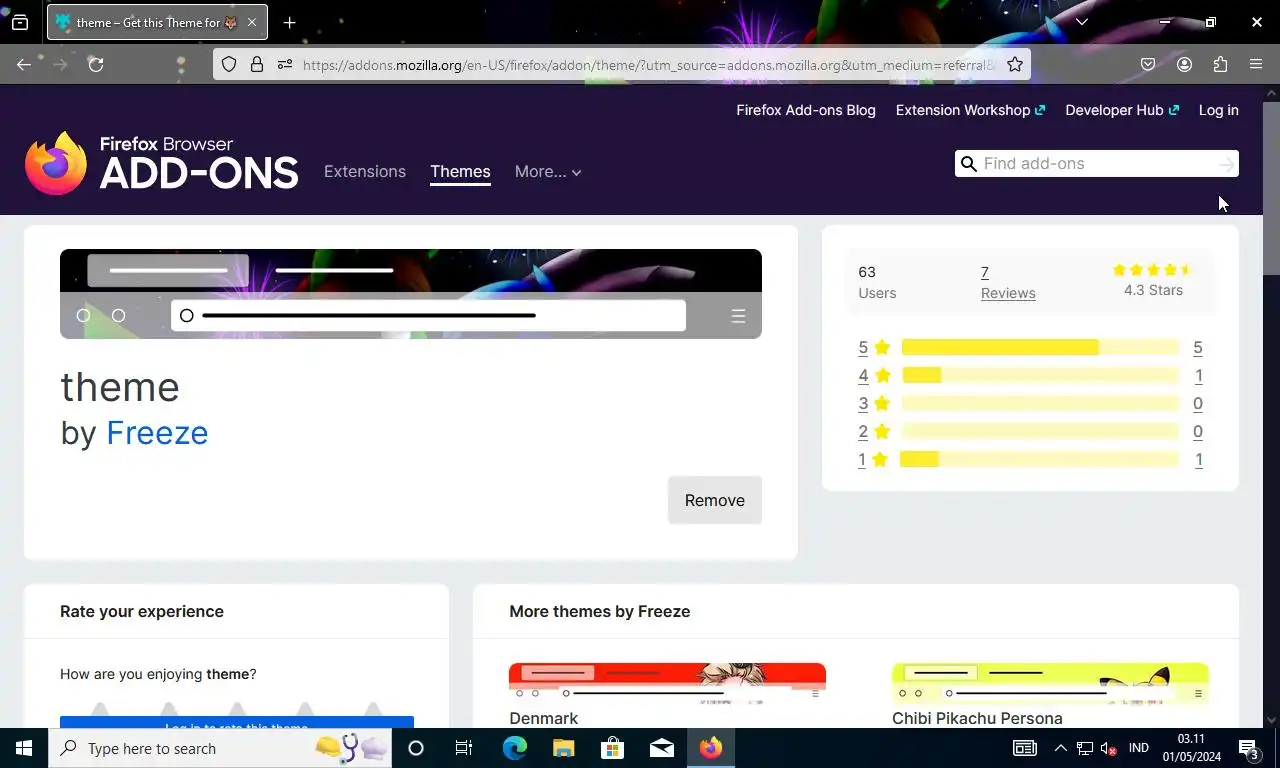This screenshot has width=1280, height=768.
Task: Open Extension Workshop link
Action: click(x=970, y=110)
